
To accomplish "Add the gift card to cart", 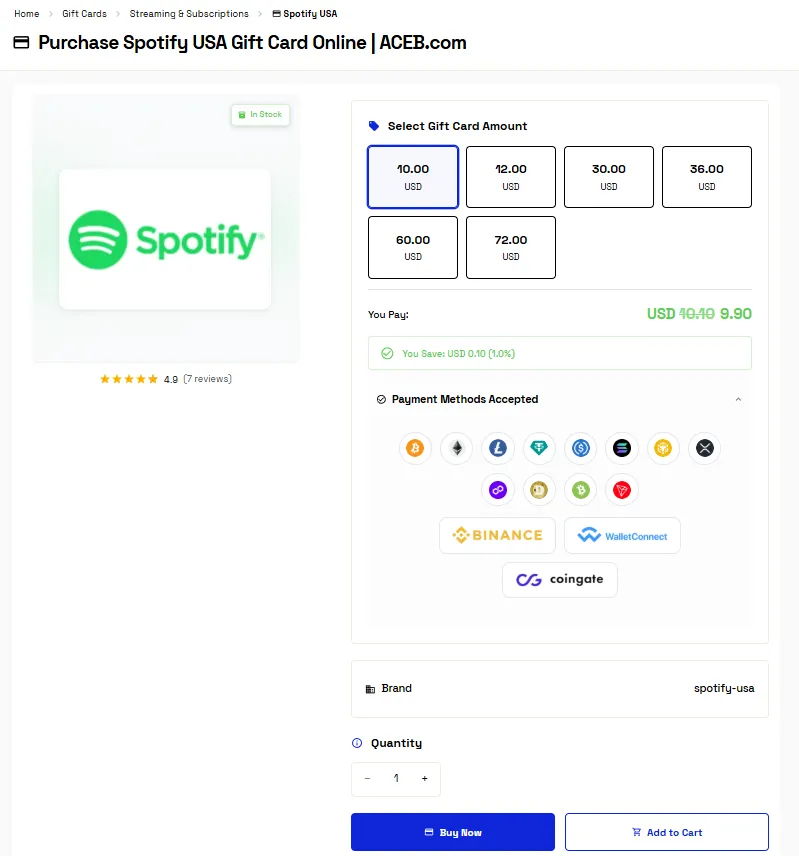I will point(666,831).
